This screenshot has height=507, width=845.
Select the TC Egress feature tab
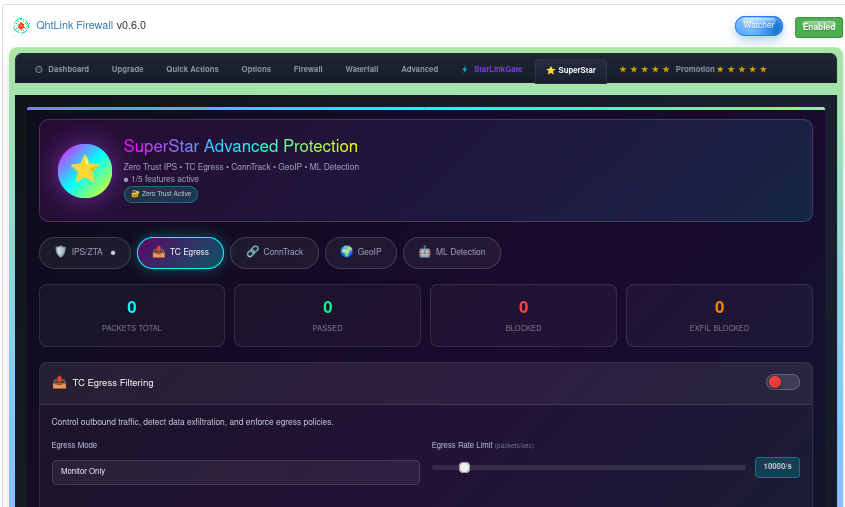(x=181, y=253)
